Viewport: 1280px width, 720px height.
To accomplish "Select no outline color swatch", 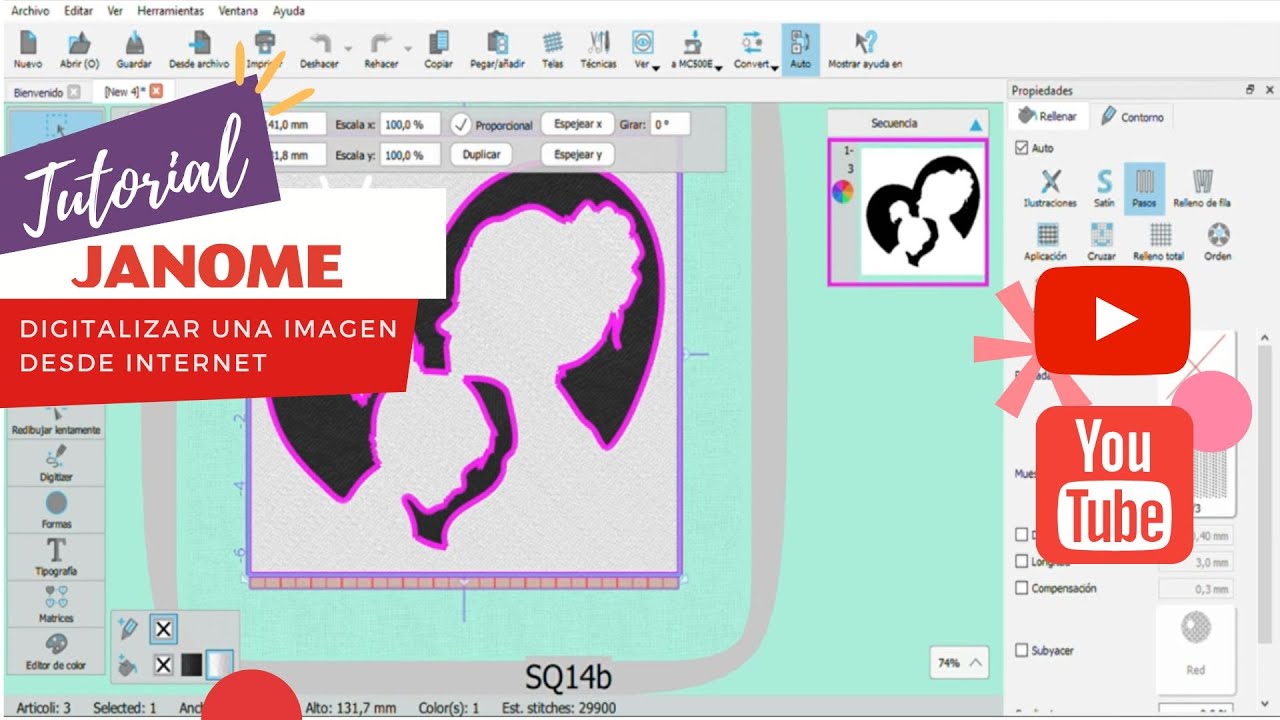I will coord(164,629).
